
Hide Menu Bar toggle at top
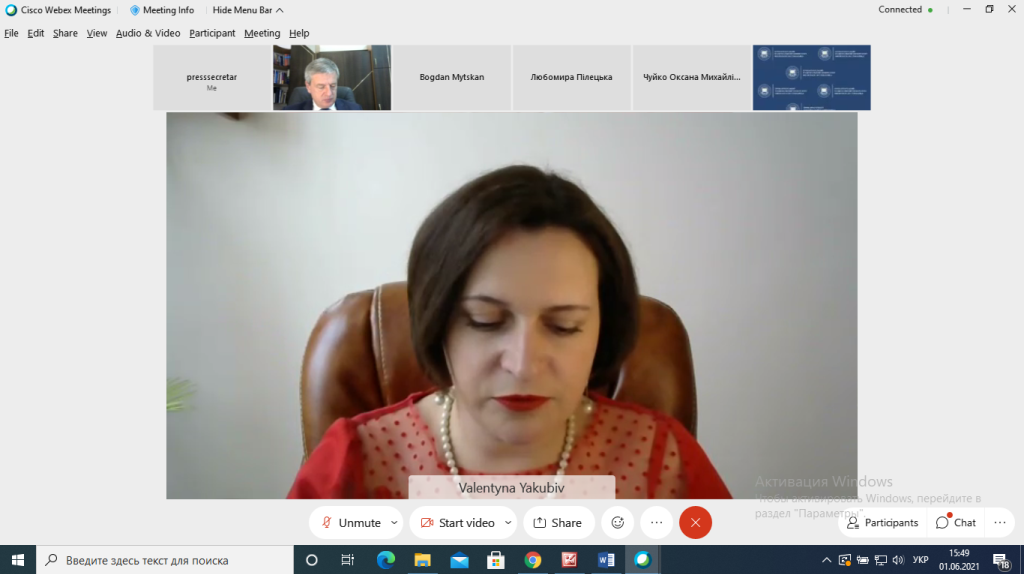[247, 10]
